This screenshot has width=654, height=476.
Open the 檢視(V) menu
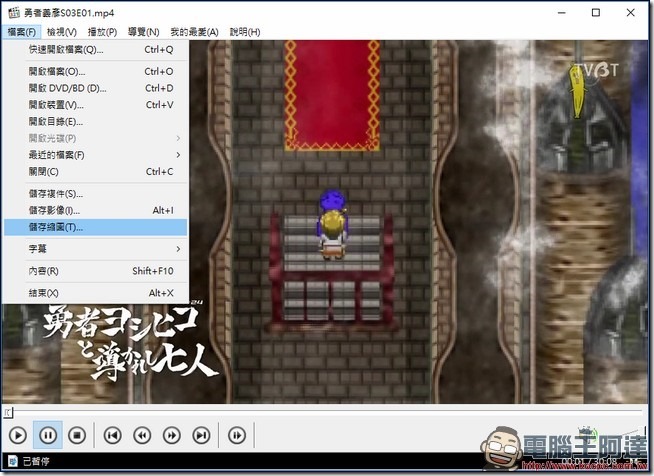[x=62, y=32]
